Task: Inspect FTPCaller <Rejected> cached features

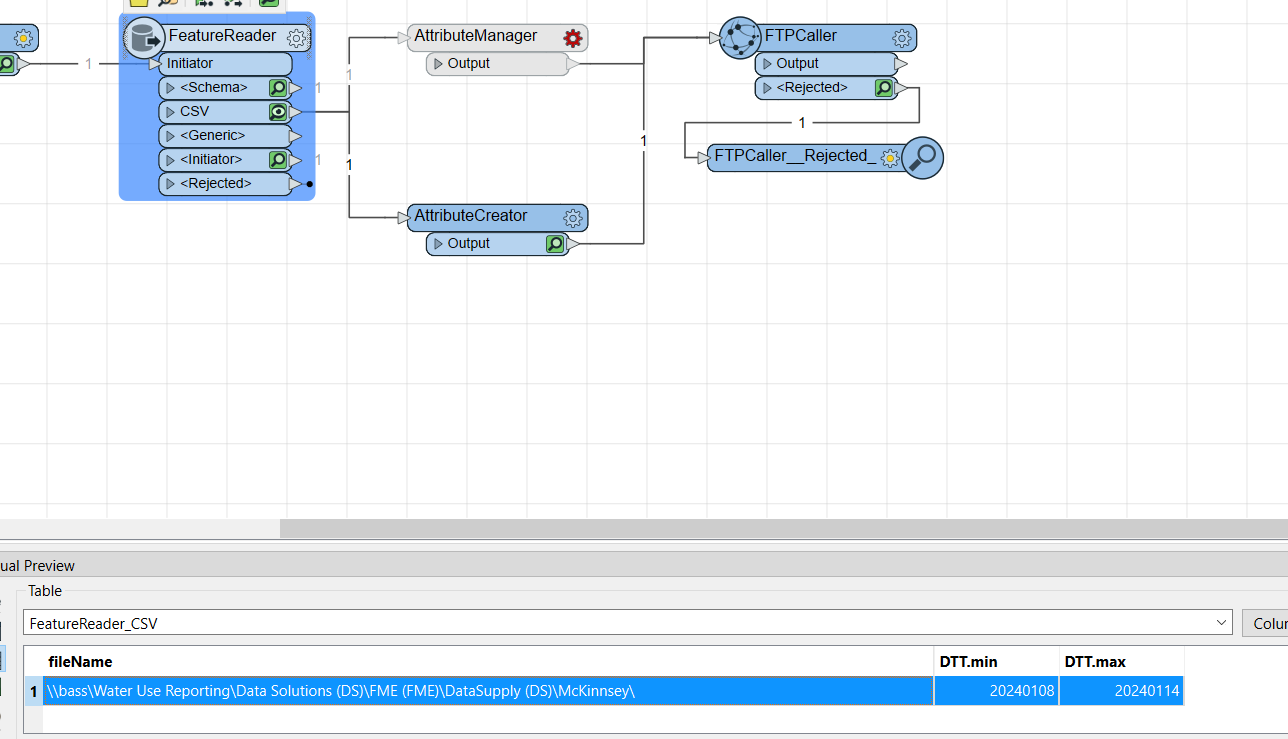Action: 884,88
